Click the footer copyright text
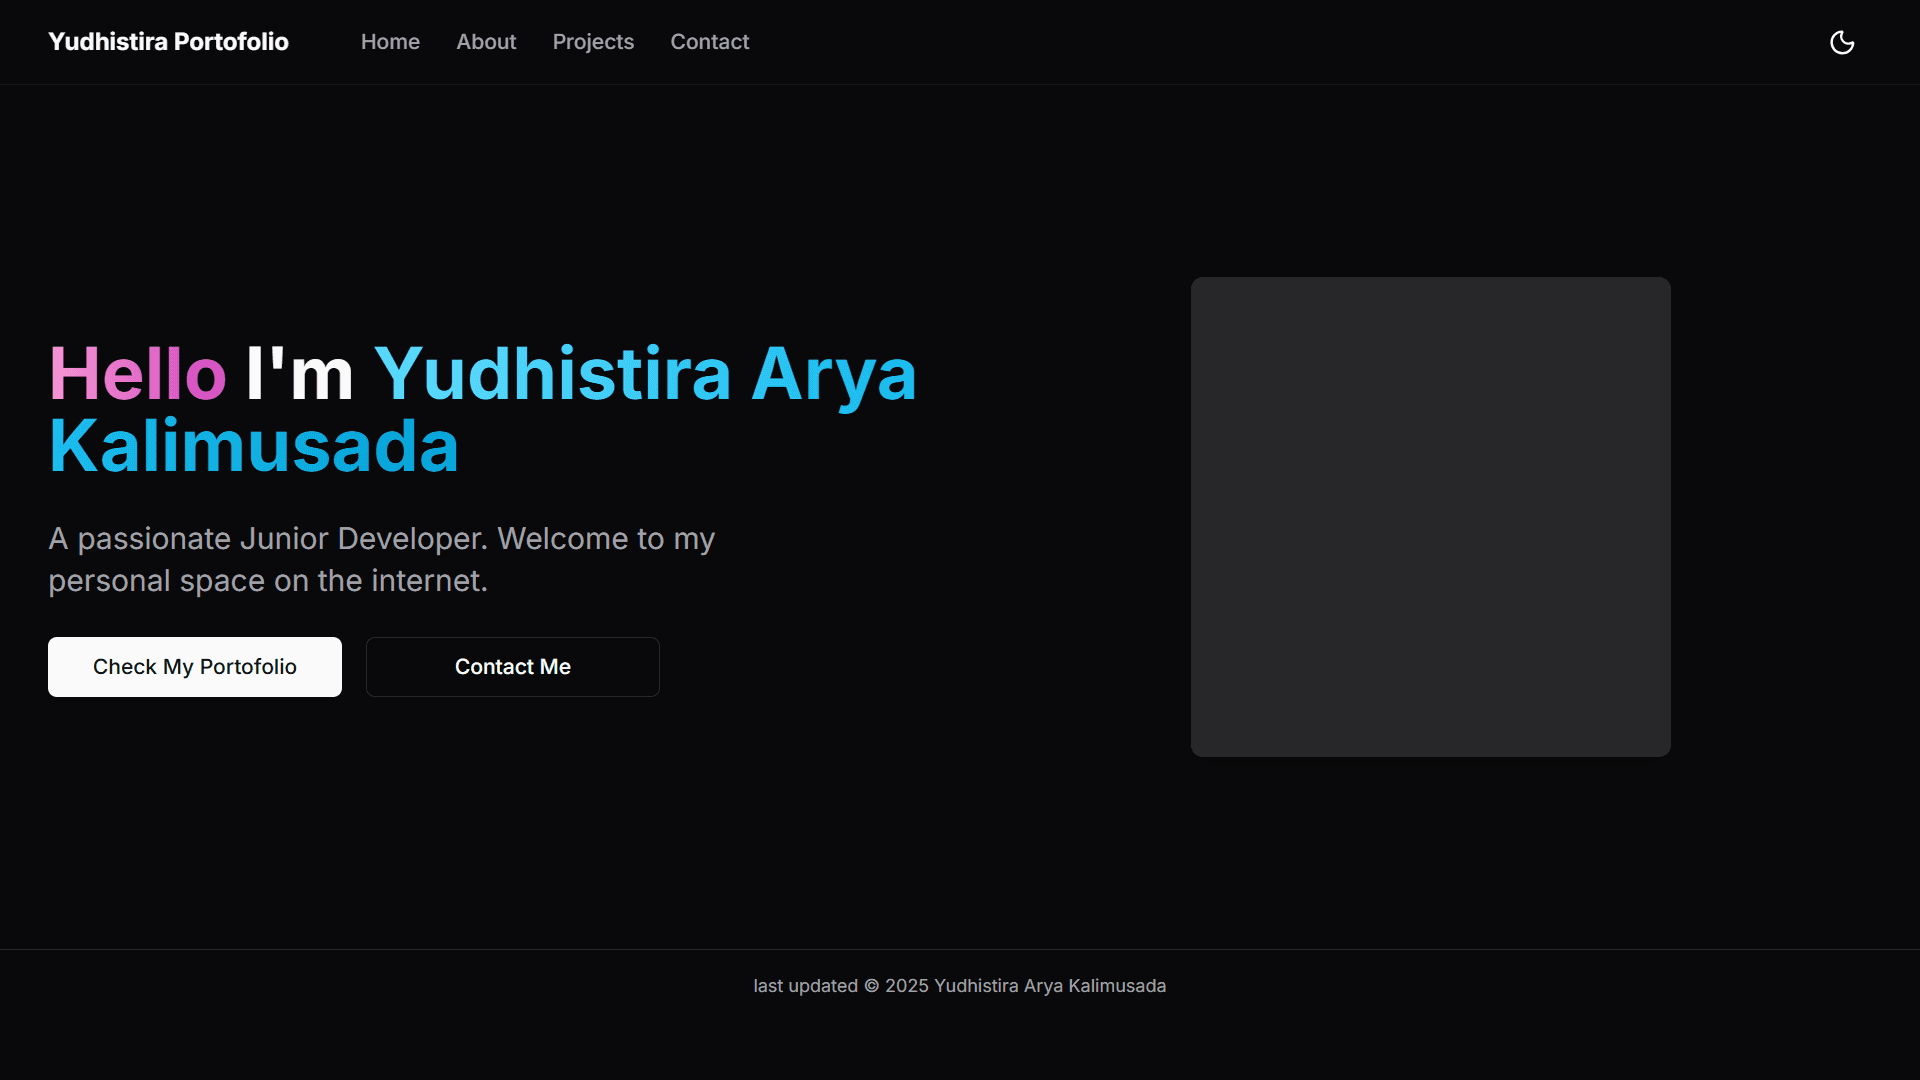Image resolution: width=1920 pixels, height=1080 pixels. pyautogui.click(x=959, y=985)
